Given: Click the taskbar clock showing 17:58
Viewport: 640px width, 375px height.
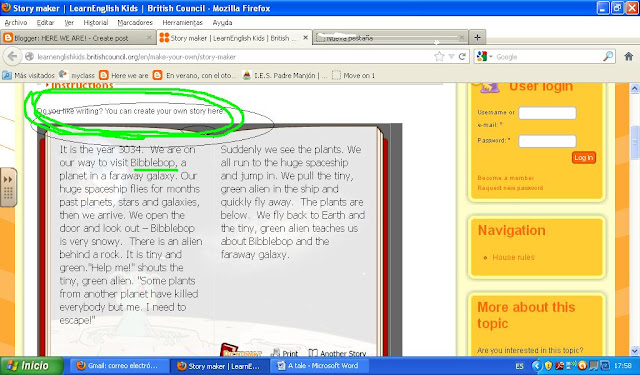Looking at the screenshot, I should 622,366.
